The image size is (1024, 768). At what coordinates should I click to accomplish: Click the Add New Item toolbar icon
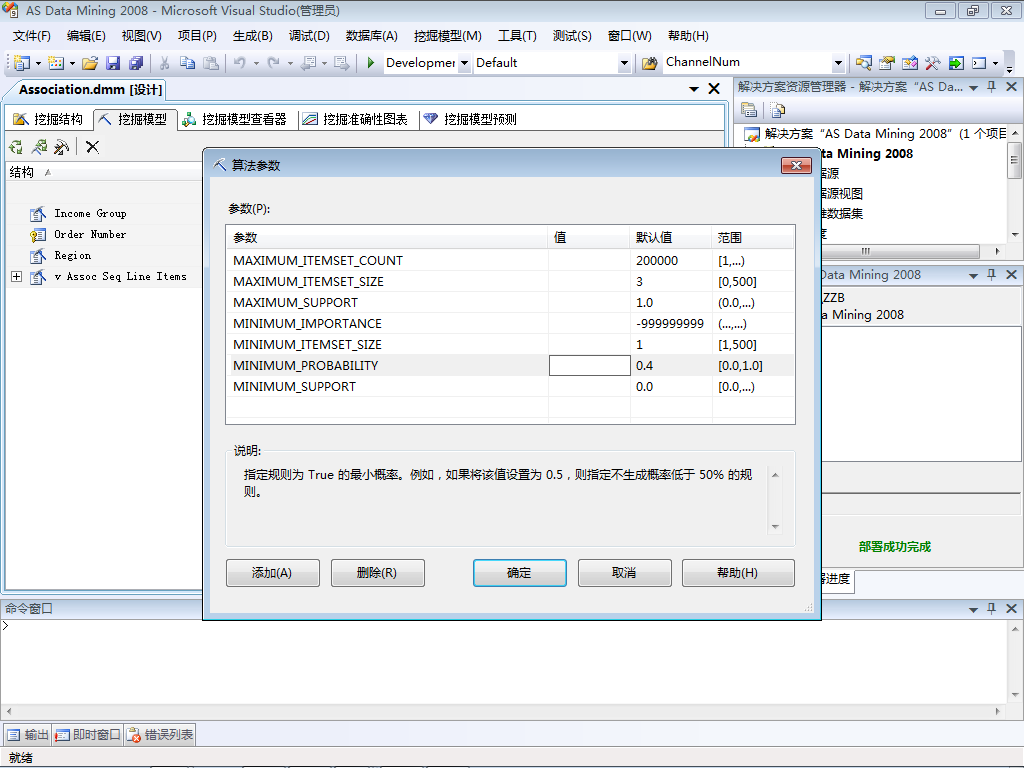(x=56, y=63)
